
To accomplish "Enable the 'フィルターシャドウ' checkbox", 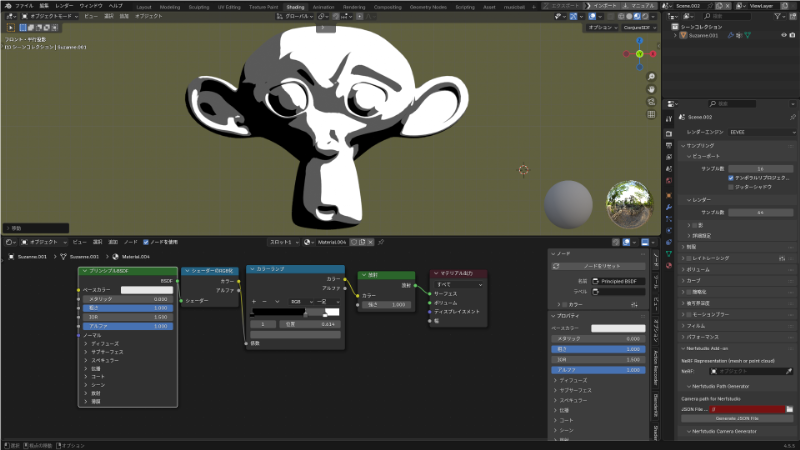I will click(x=730, y=186).
